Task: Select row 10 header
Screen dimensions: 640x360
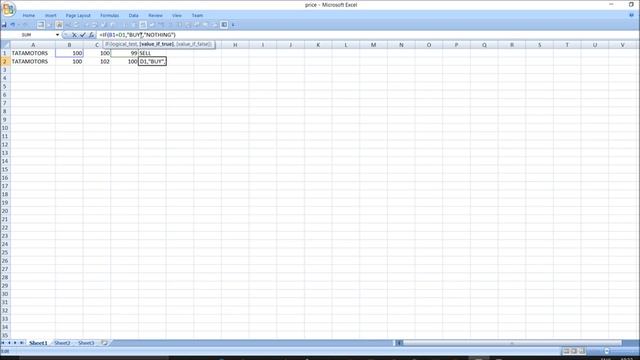Action: coord(5,128)
